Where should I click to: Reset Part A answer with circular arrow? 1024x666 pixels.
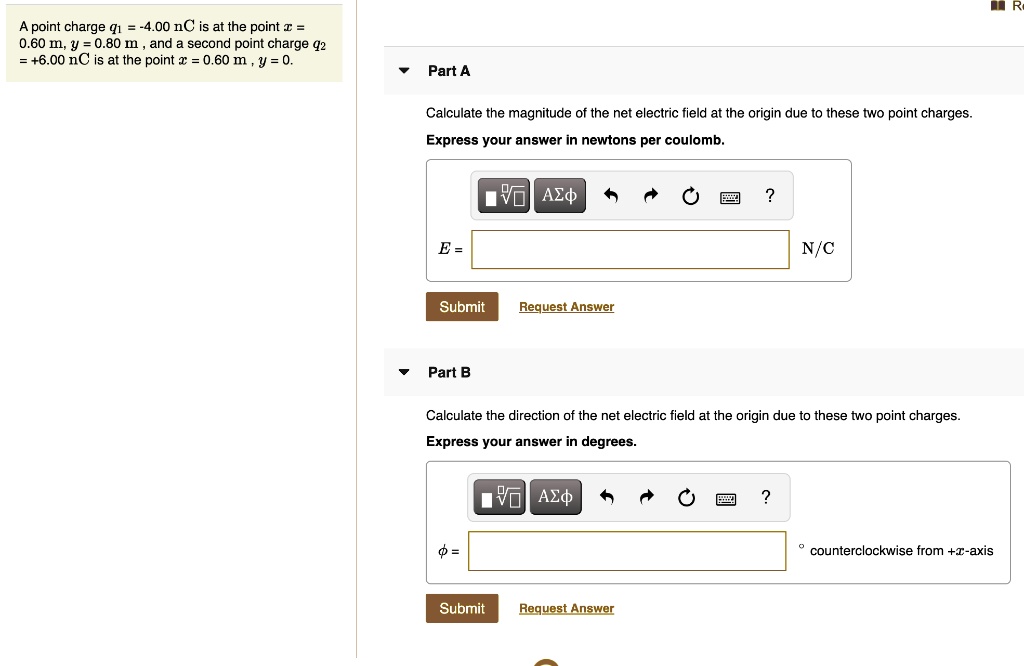click(x=690, y=196)
